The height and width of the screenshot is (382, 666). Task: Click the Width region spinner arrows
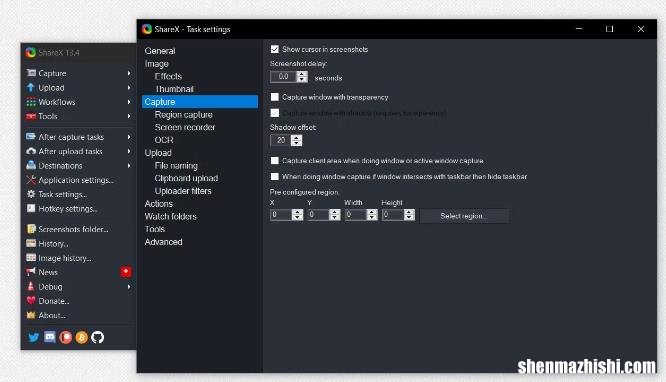372,215
